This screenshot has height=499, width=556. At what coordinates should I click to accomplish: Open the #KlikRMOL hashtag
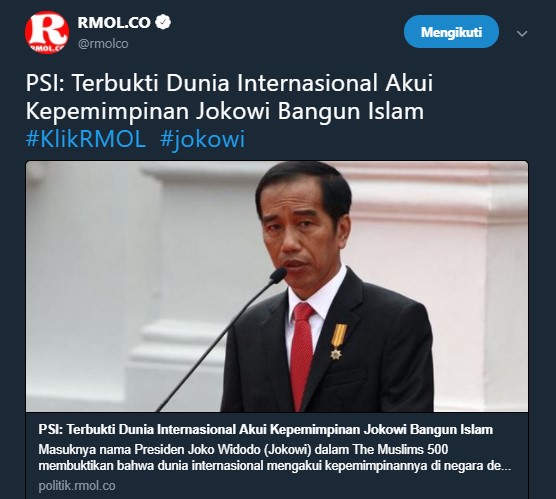(x=86, y=139)
